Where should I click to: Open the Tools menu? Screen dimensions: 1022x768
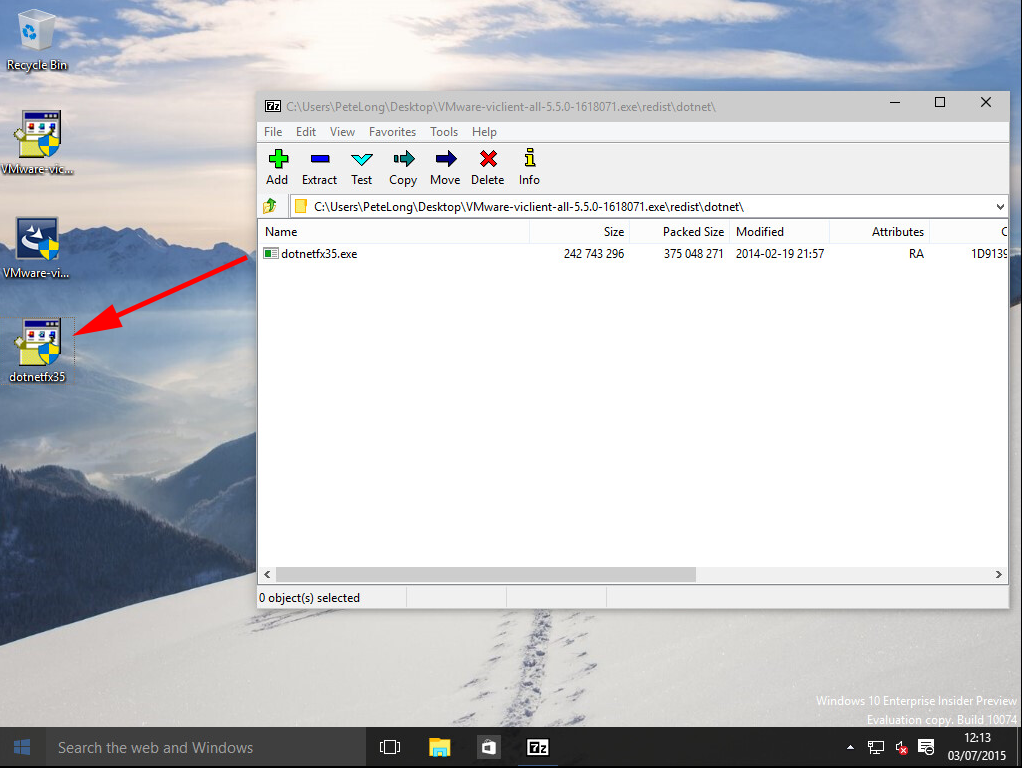444,132
